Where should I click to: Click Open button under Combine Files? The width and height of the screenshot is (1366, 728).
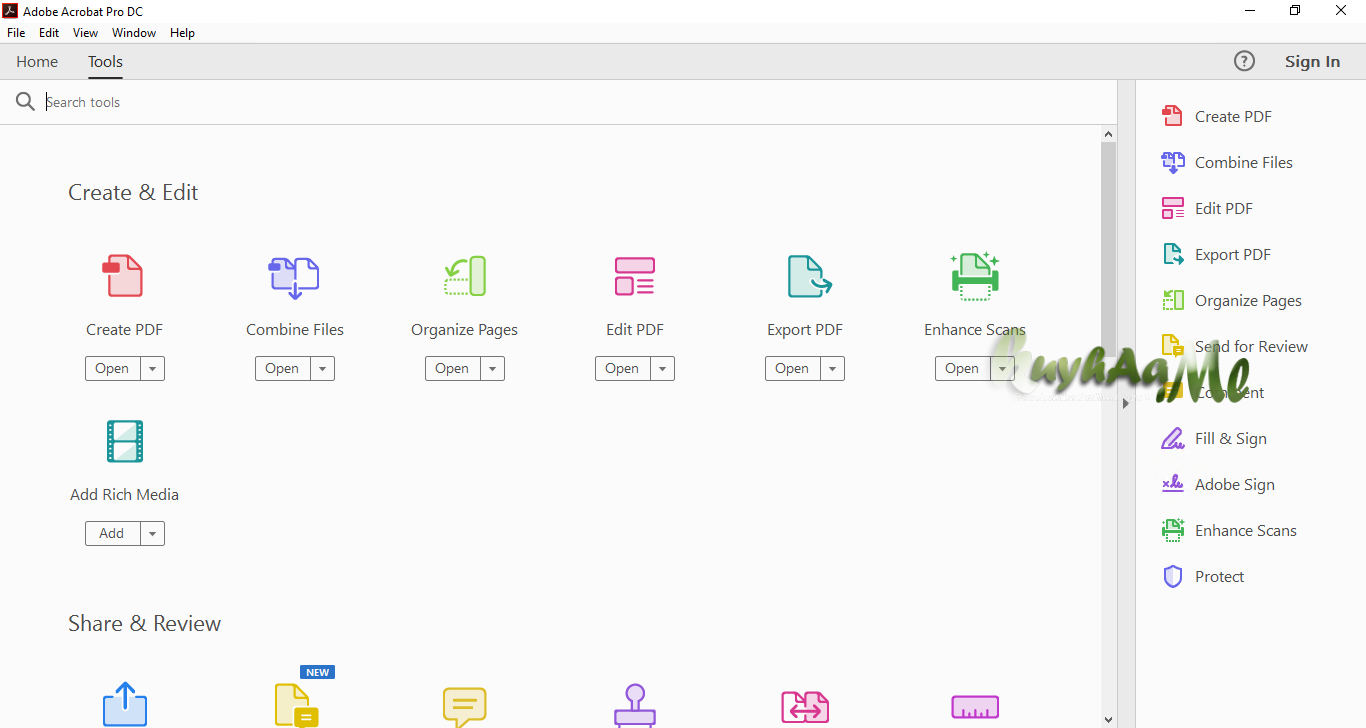(x=282, y=368)
